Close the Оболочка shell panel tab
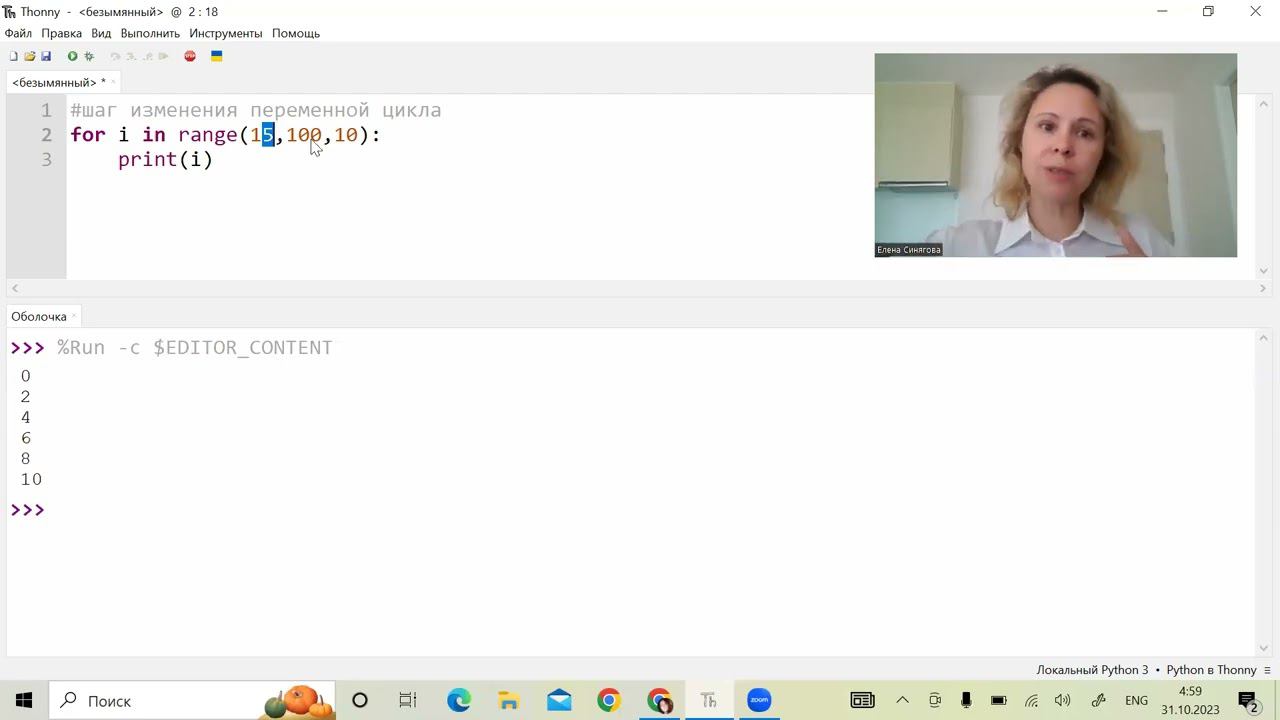 [74, 315]
